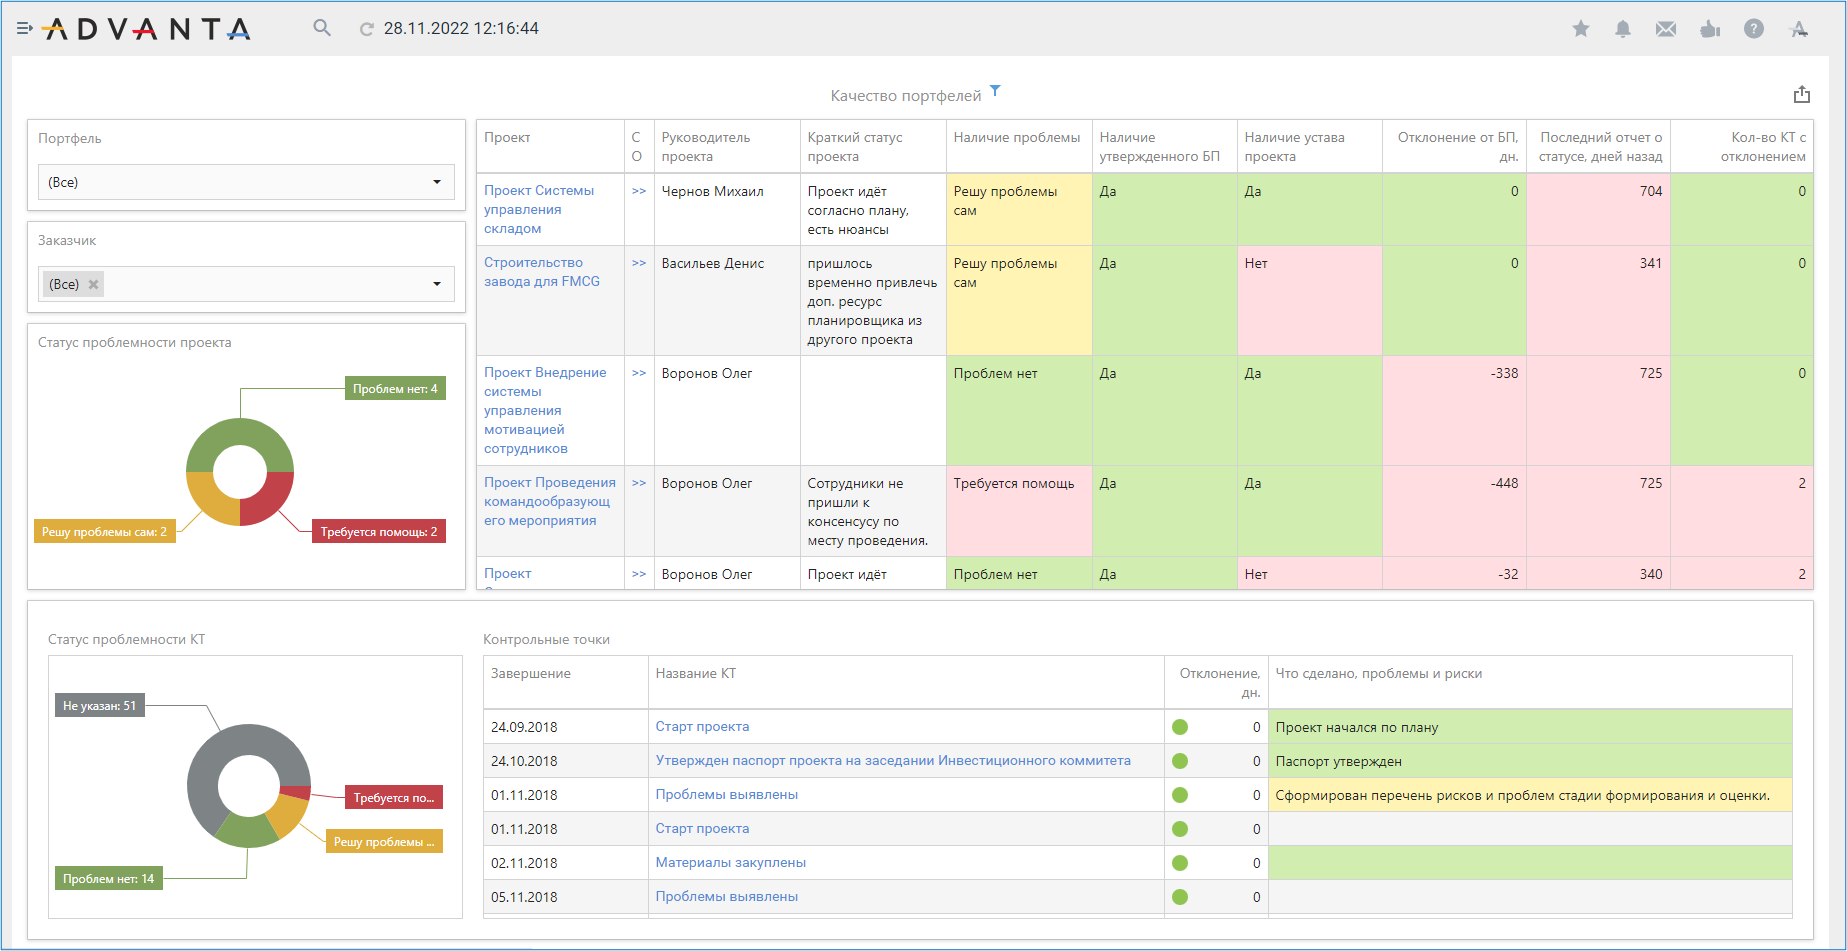Screen dimensions: 1847x951
Task: Click the search magnifier icon
Action: (321, 28)
